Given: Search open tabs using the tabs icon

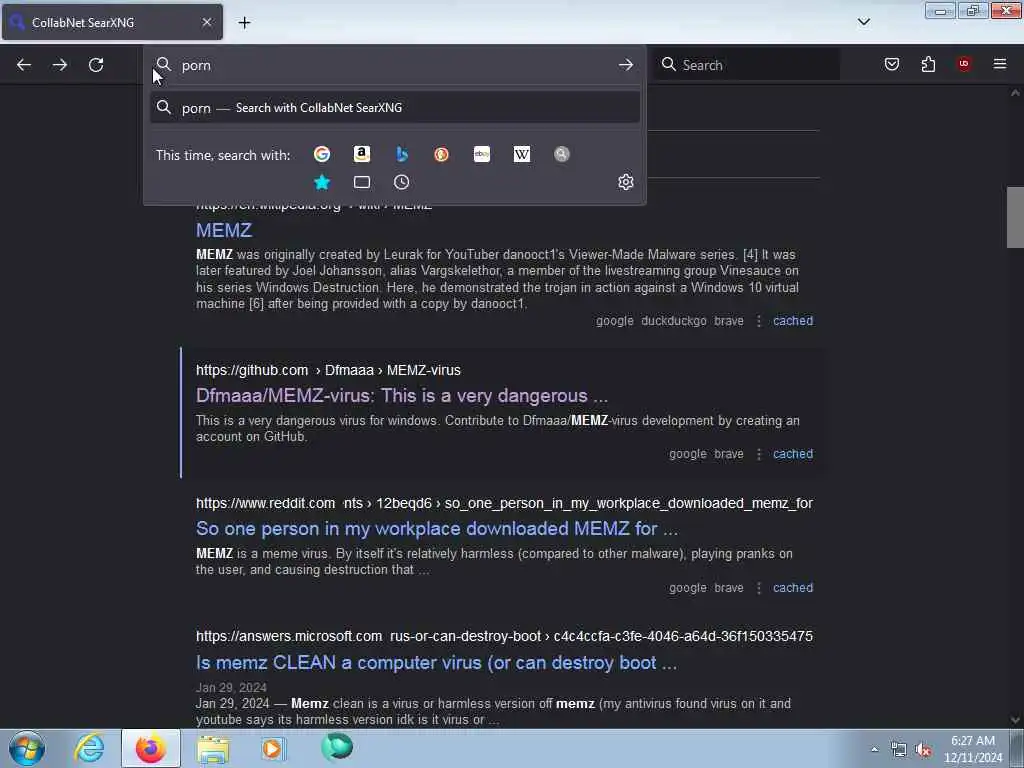Looking at the screenshot, I should pos(362,182).
